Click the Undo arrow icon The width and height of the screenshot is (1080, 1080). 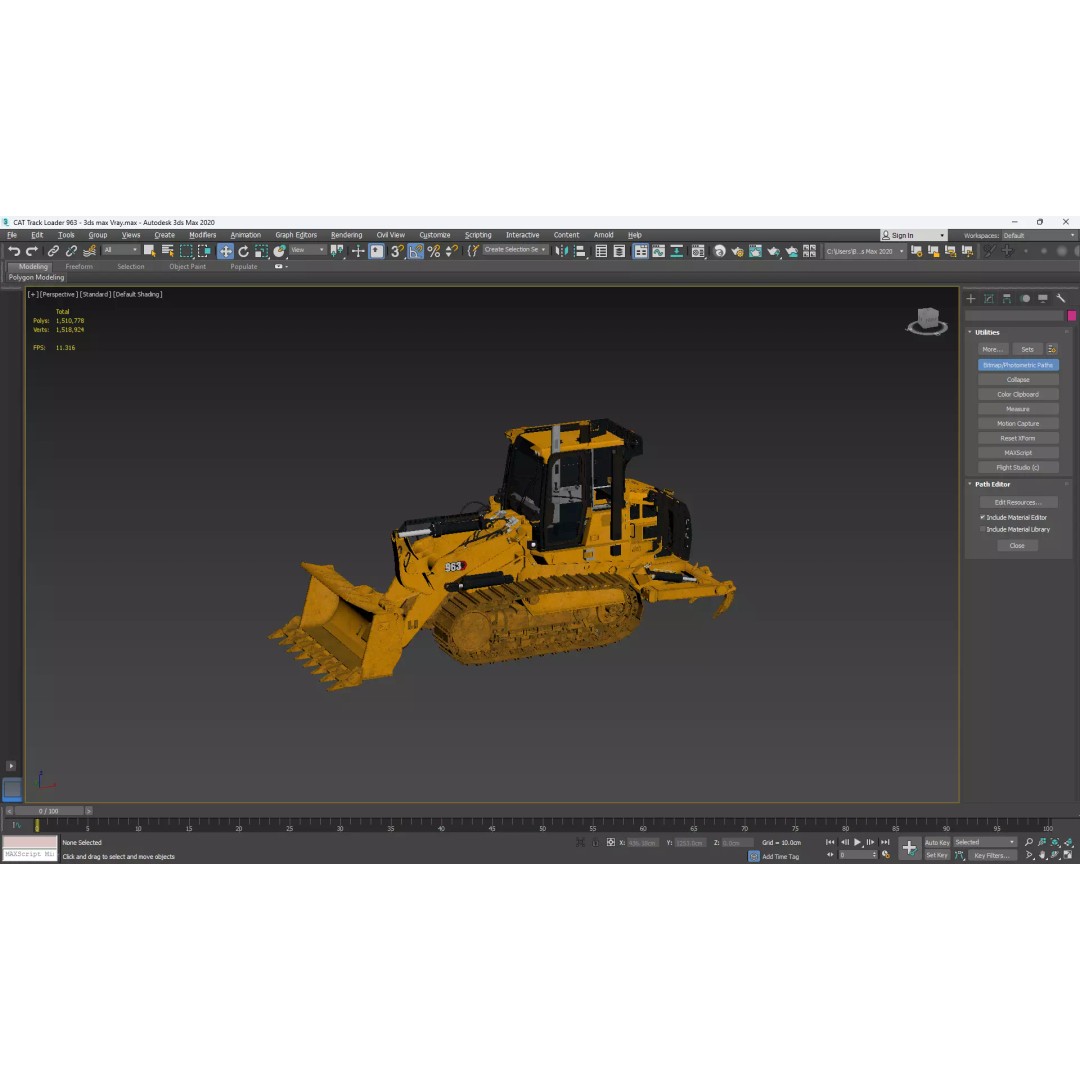[14, 251]
